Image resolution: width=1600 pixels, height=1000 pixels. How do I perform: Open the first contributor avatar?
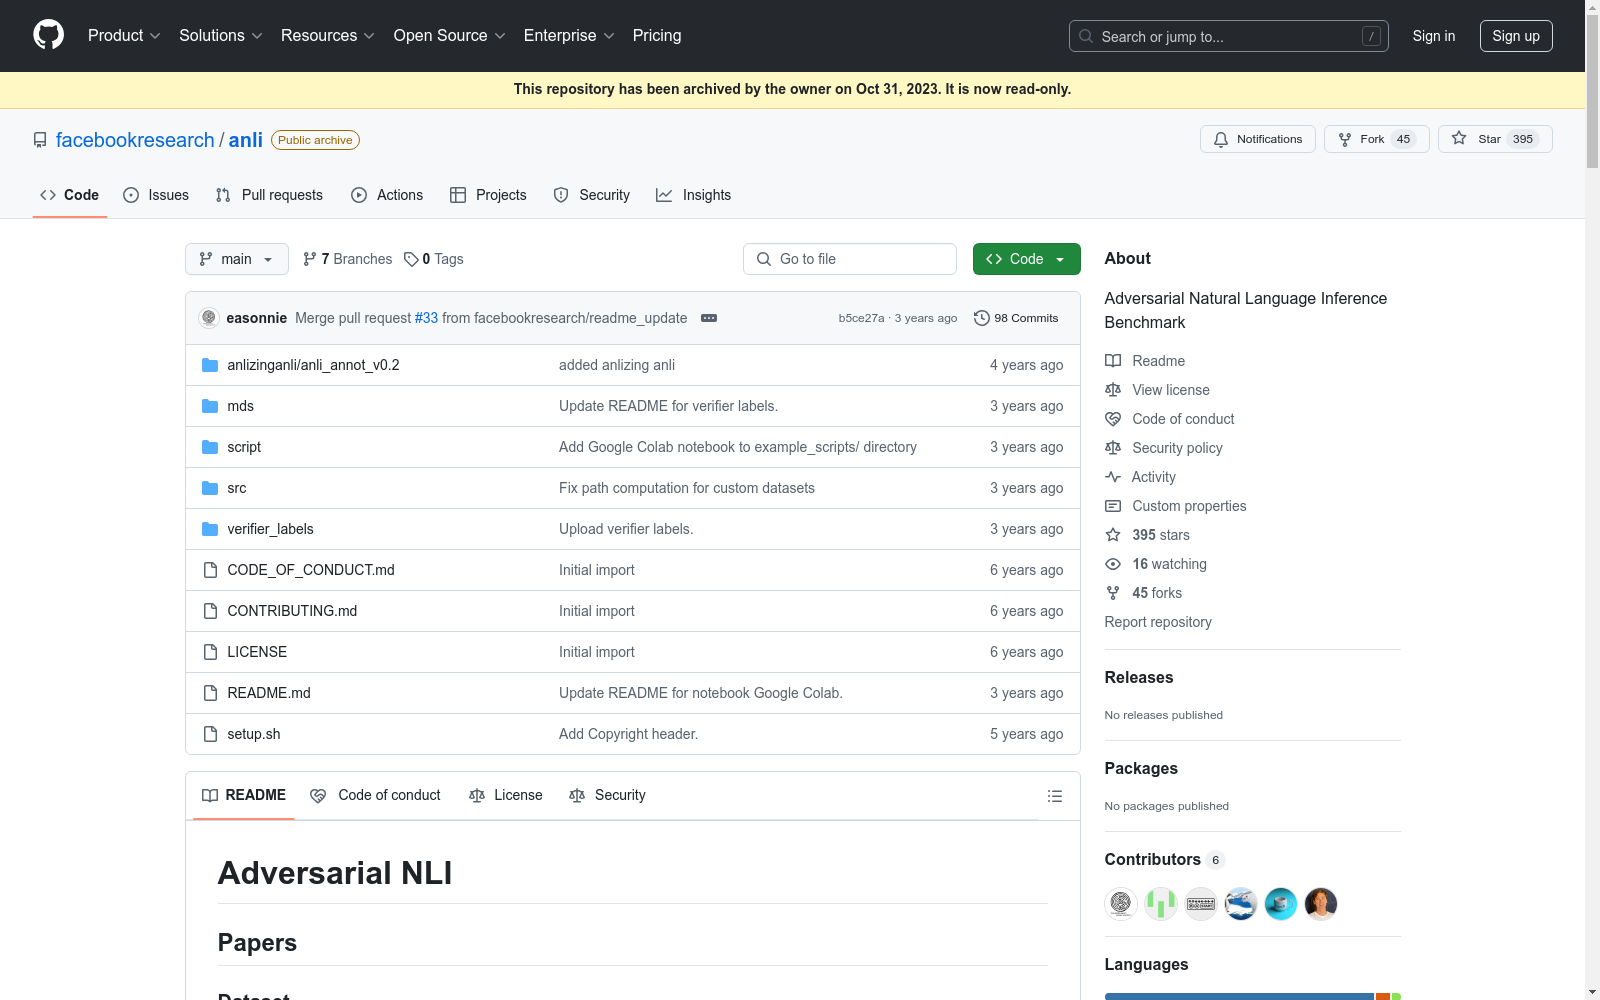(1121, 904)
